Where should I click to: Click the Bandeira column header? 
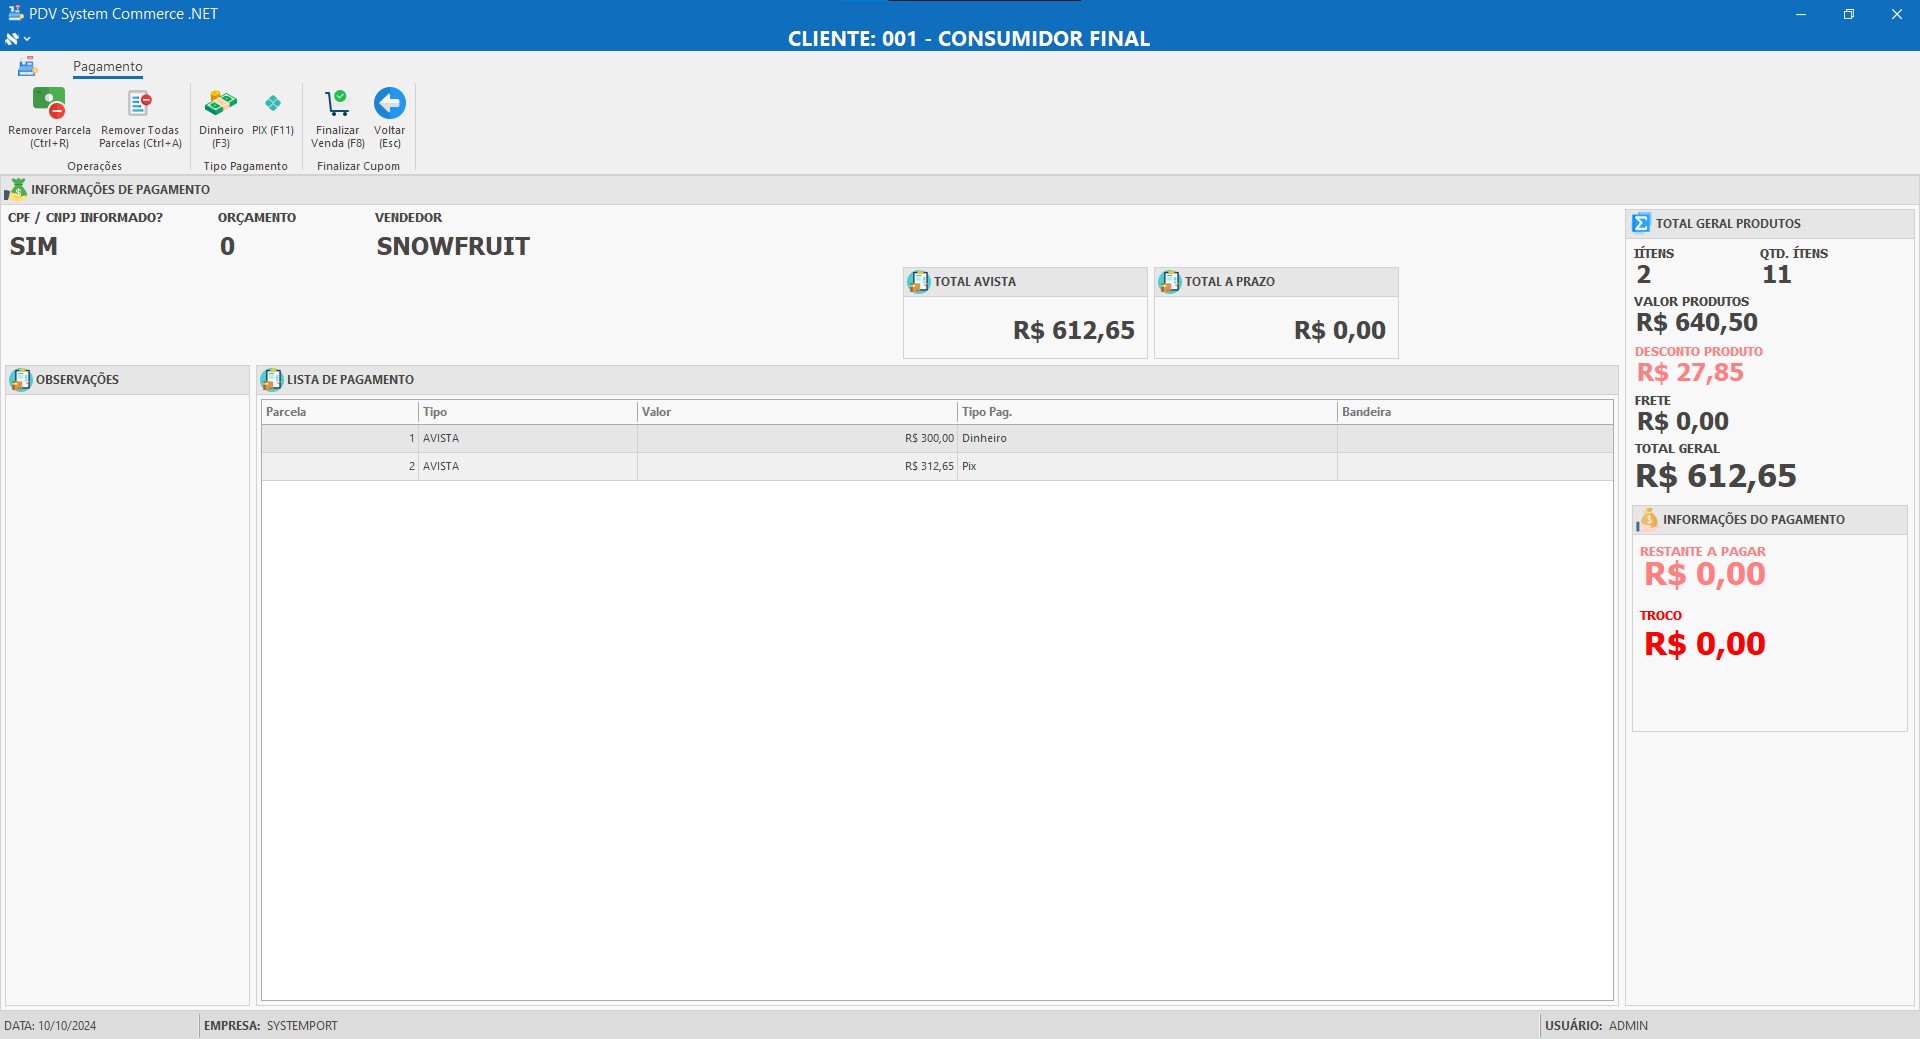[x=1474, y=412]
